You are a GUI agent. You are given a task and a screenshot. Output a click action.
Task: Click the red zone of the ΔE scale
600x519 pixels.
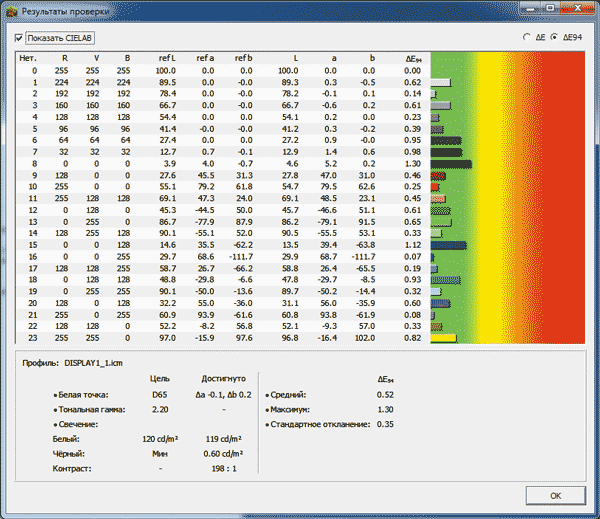(562, 198)
